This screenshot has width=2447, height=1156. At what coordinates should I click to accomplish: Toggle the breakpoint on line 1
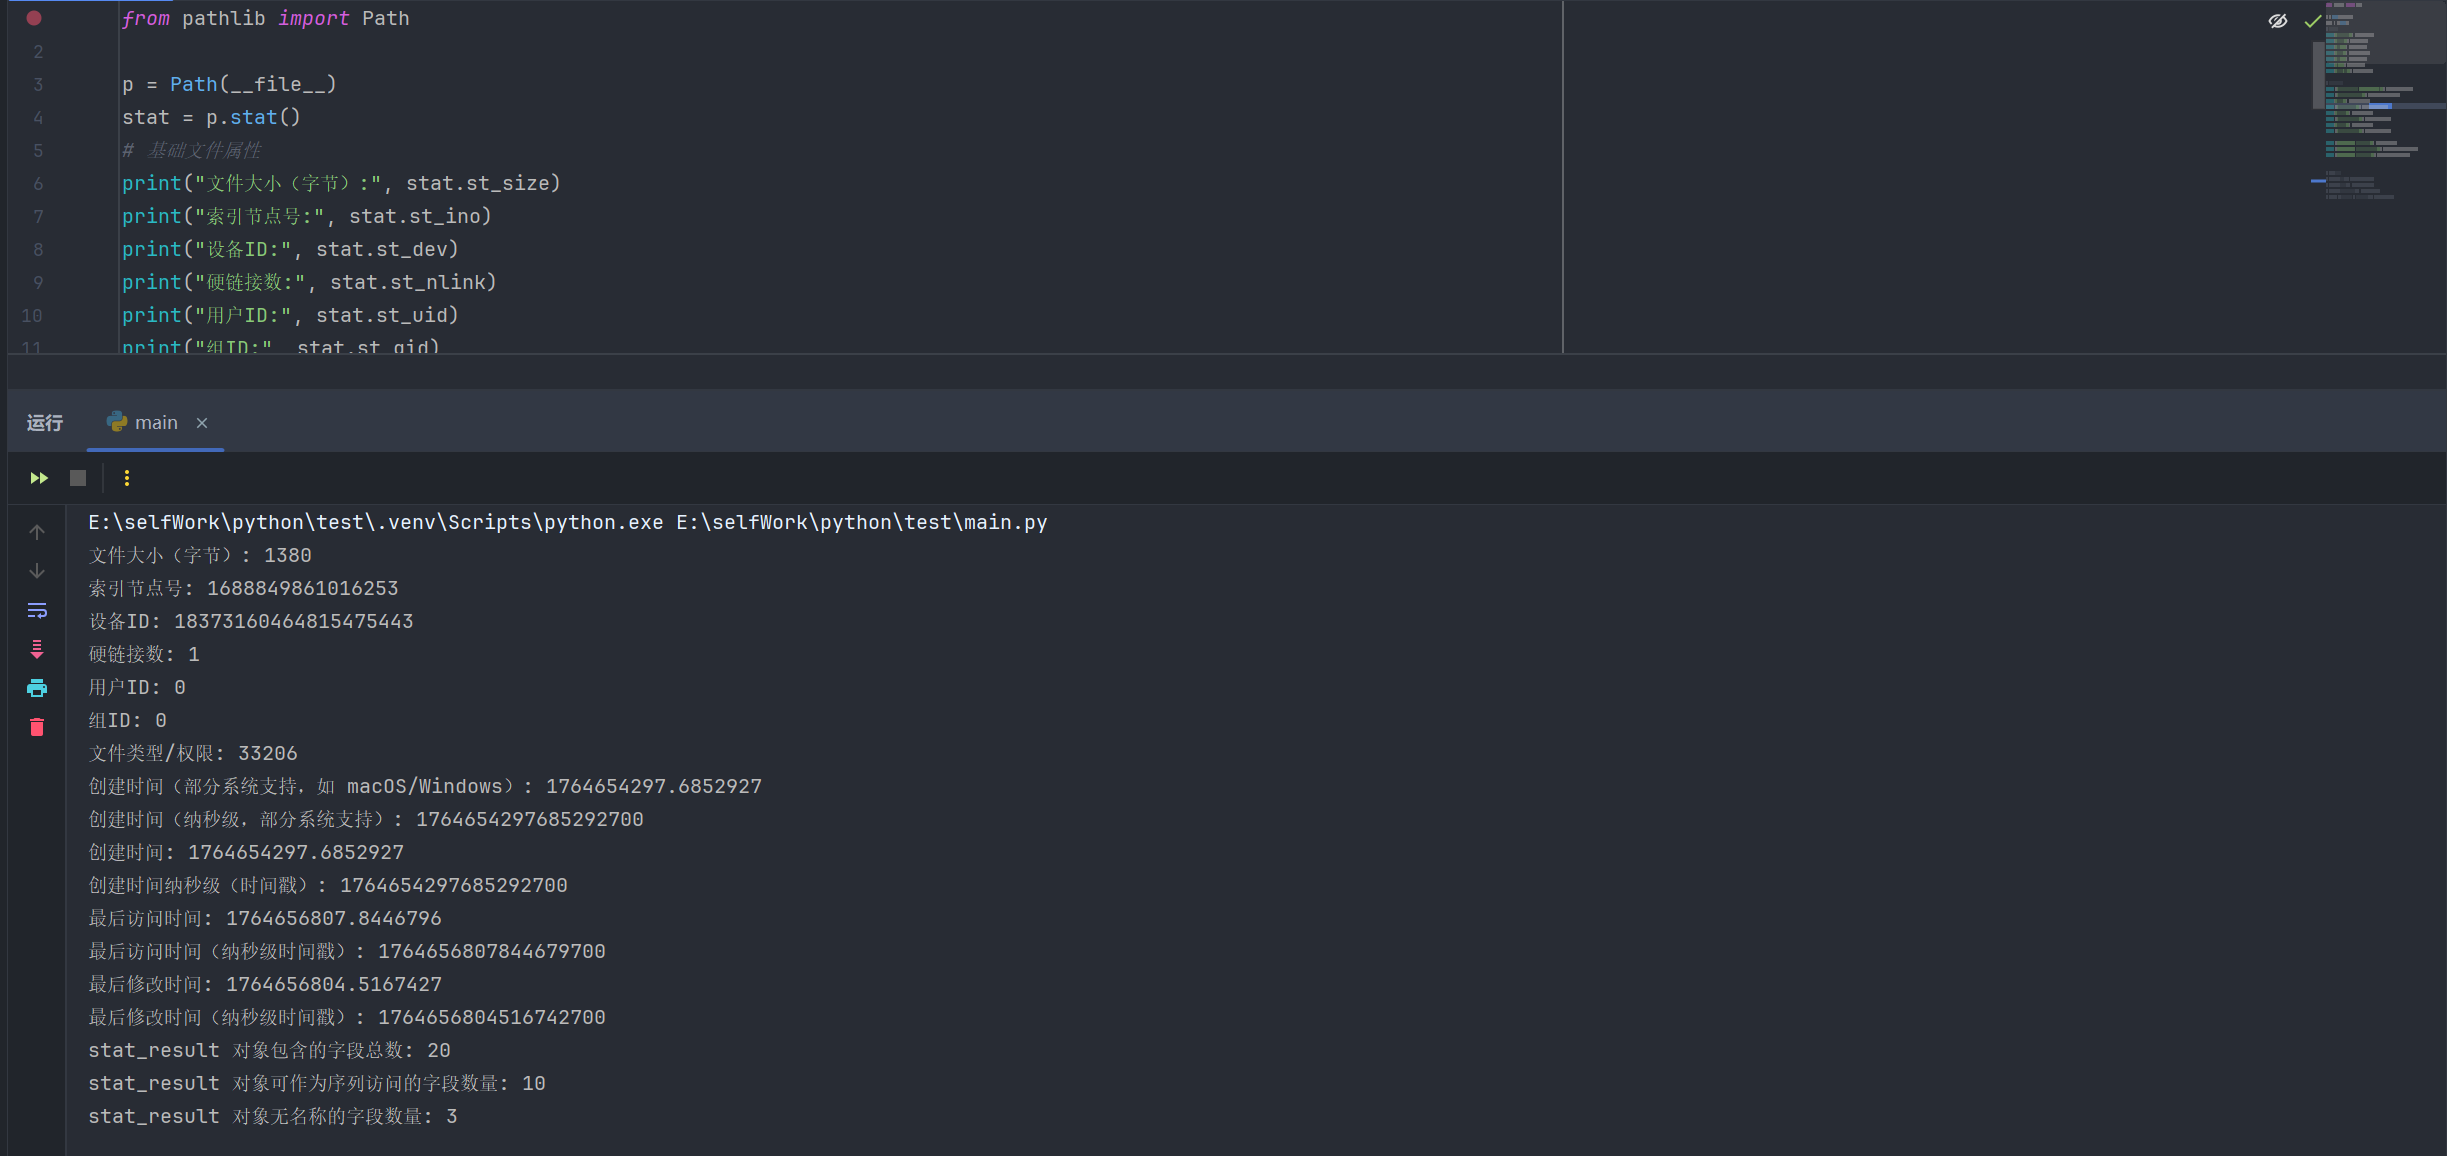(34, 18)
